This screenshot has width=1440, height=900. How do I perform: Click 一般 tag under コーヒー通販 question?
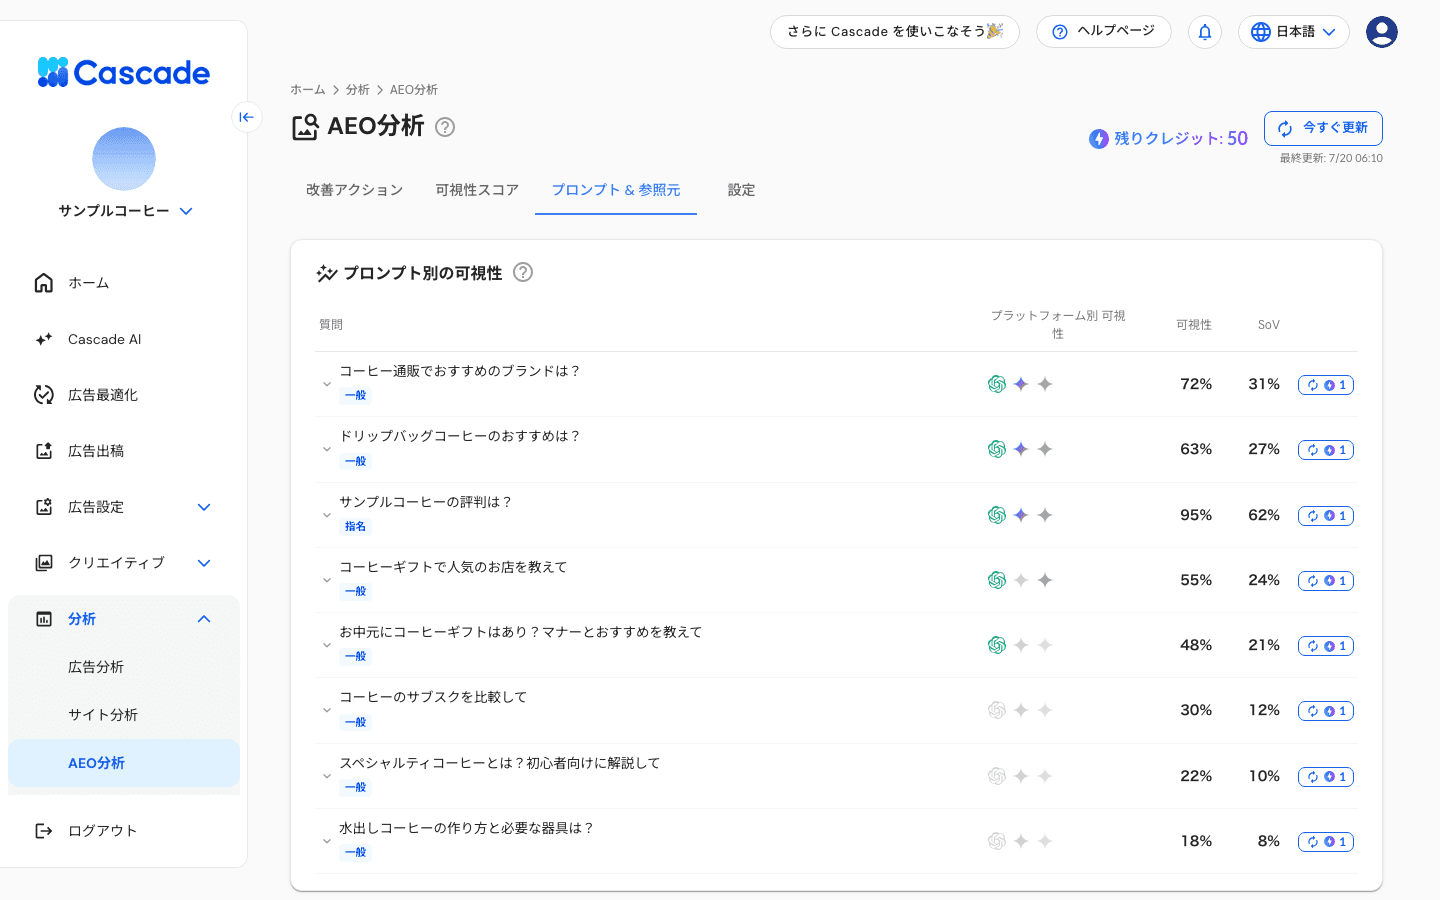tap(355, 395)
